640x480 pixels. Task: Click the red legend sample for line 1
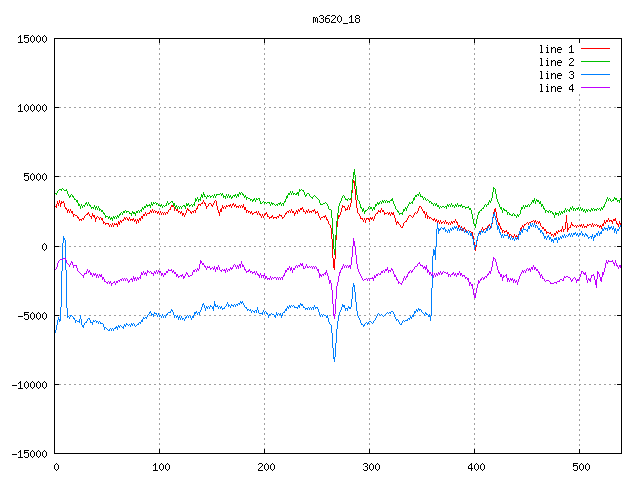[596, 49]
